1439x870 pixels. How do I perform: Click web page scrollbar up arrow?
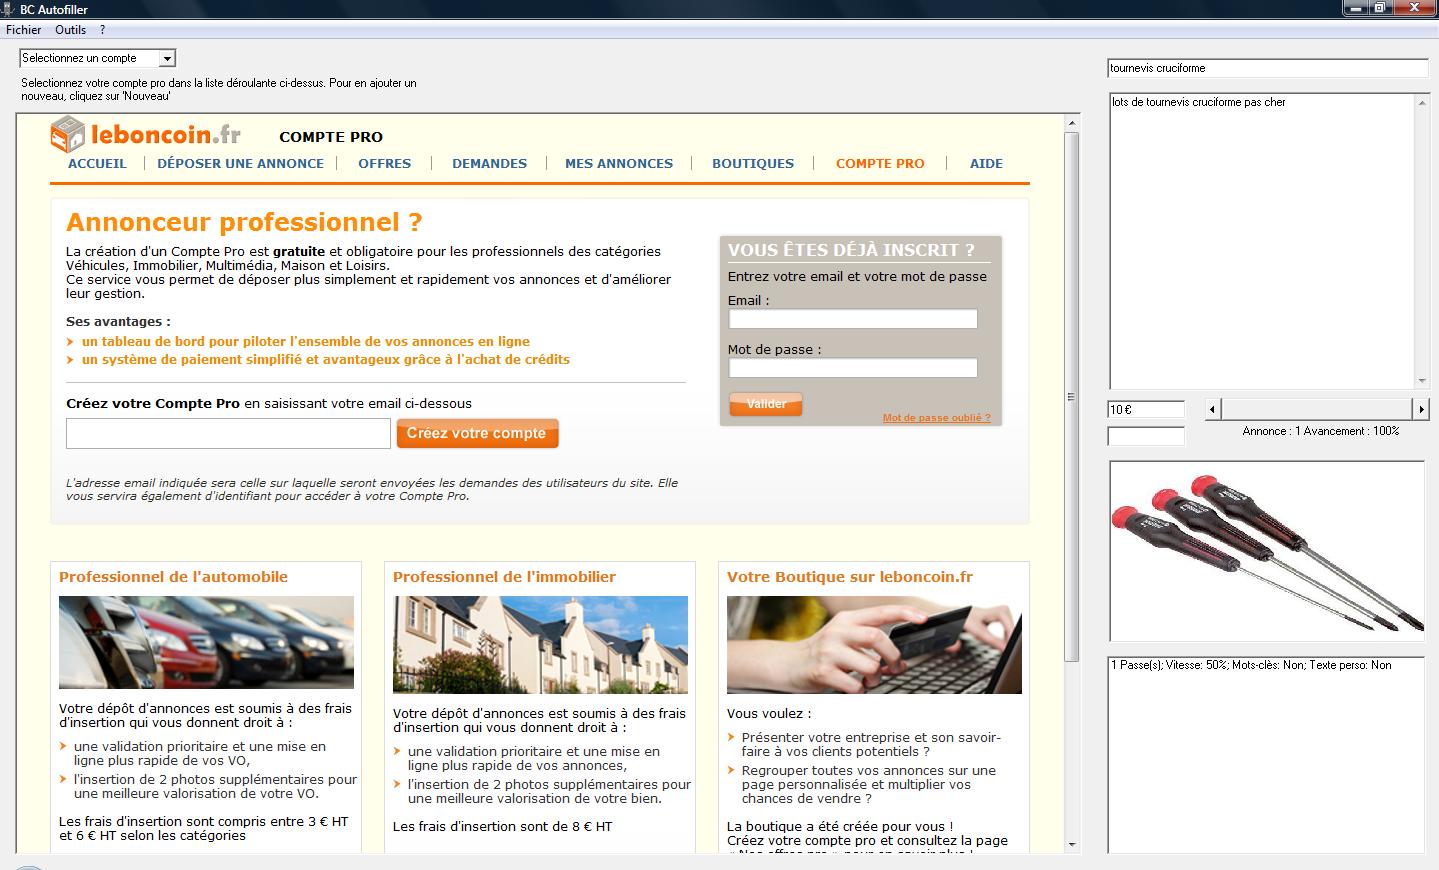(x=1072, y=123)
